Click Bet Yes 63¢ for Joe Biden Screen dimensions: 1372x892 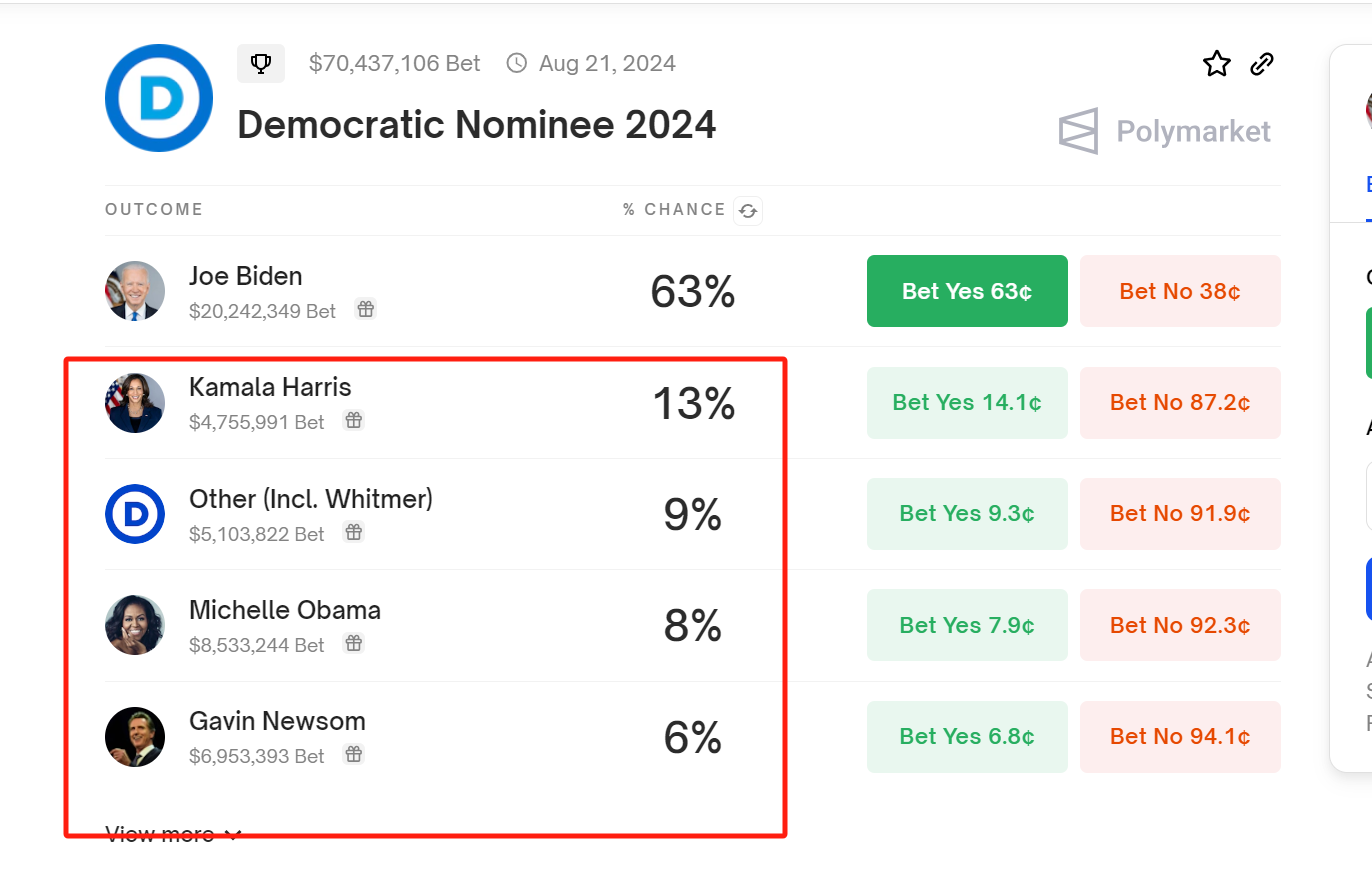click(967, 291)
